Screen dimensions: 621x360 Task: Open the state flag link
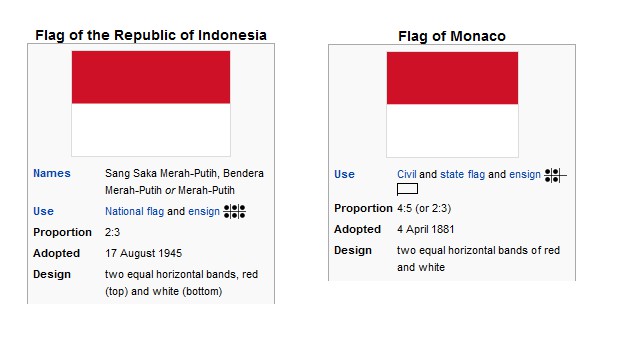click(x=463, y=175)
